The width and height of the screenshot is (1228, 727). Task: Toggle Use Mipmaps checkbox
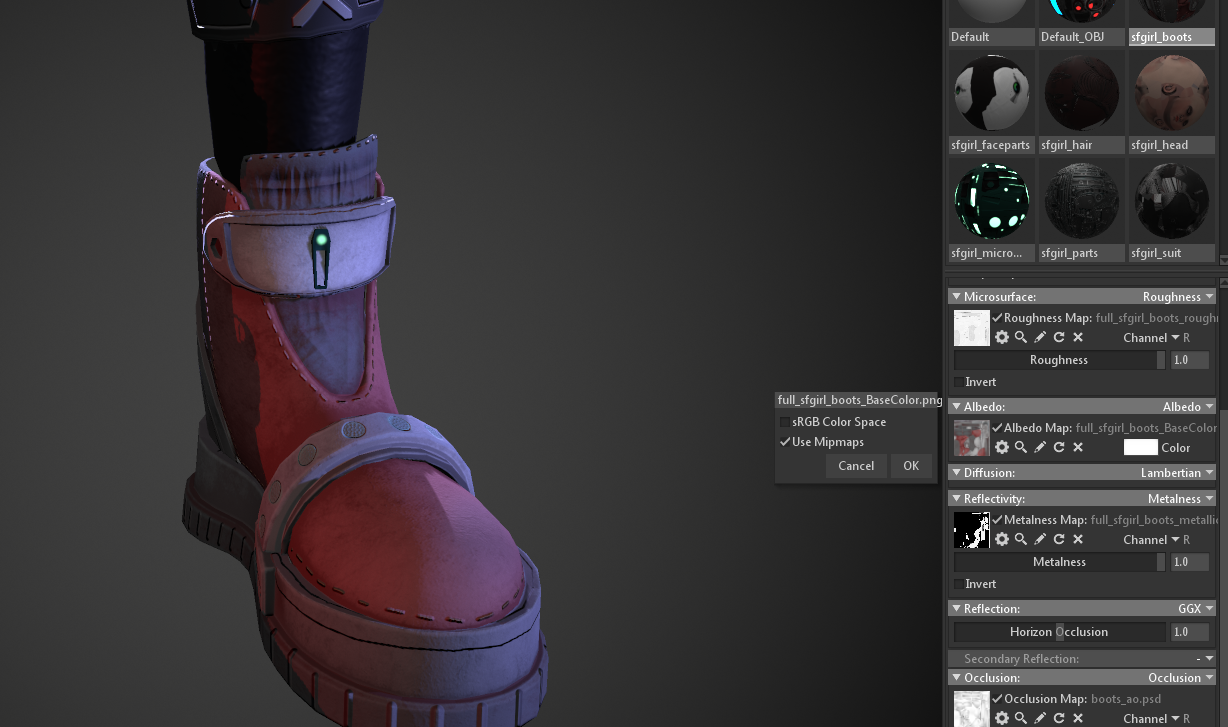(785, 442)
